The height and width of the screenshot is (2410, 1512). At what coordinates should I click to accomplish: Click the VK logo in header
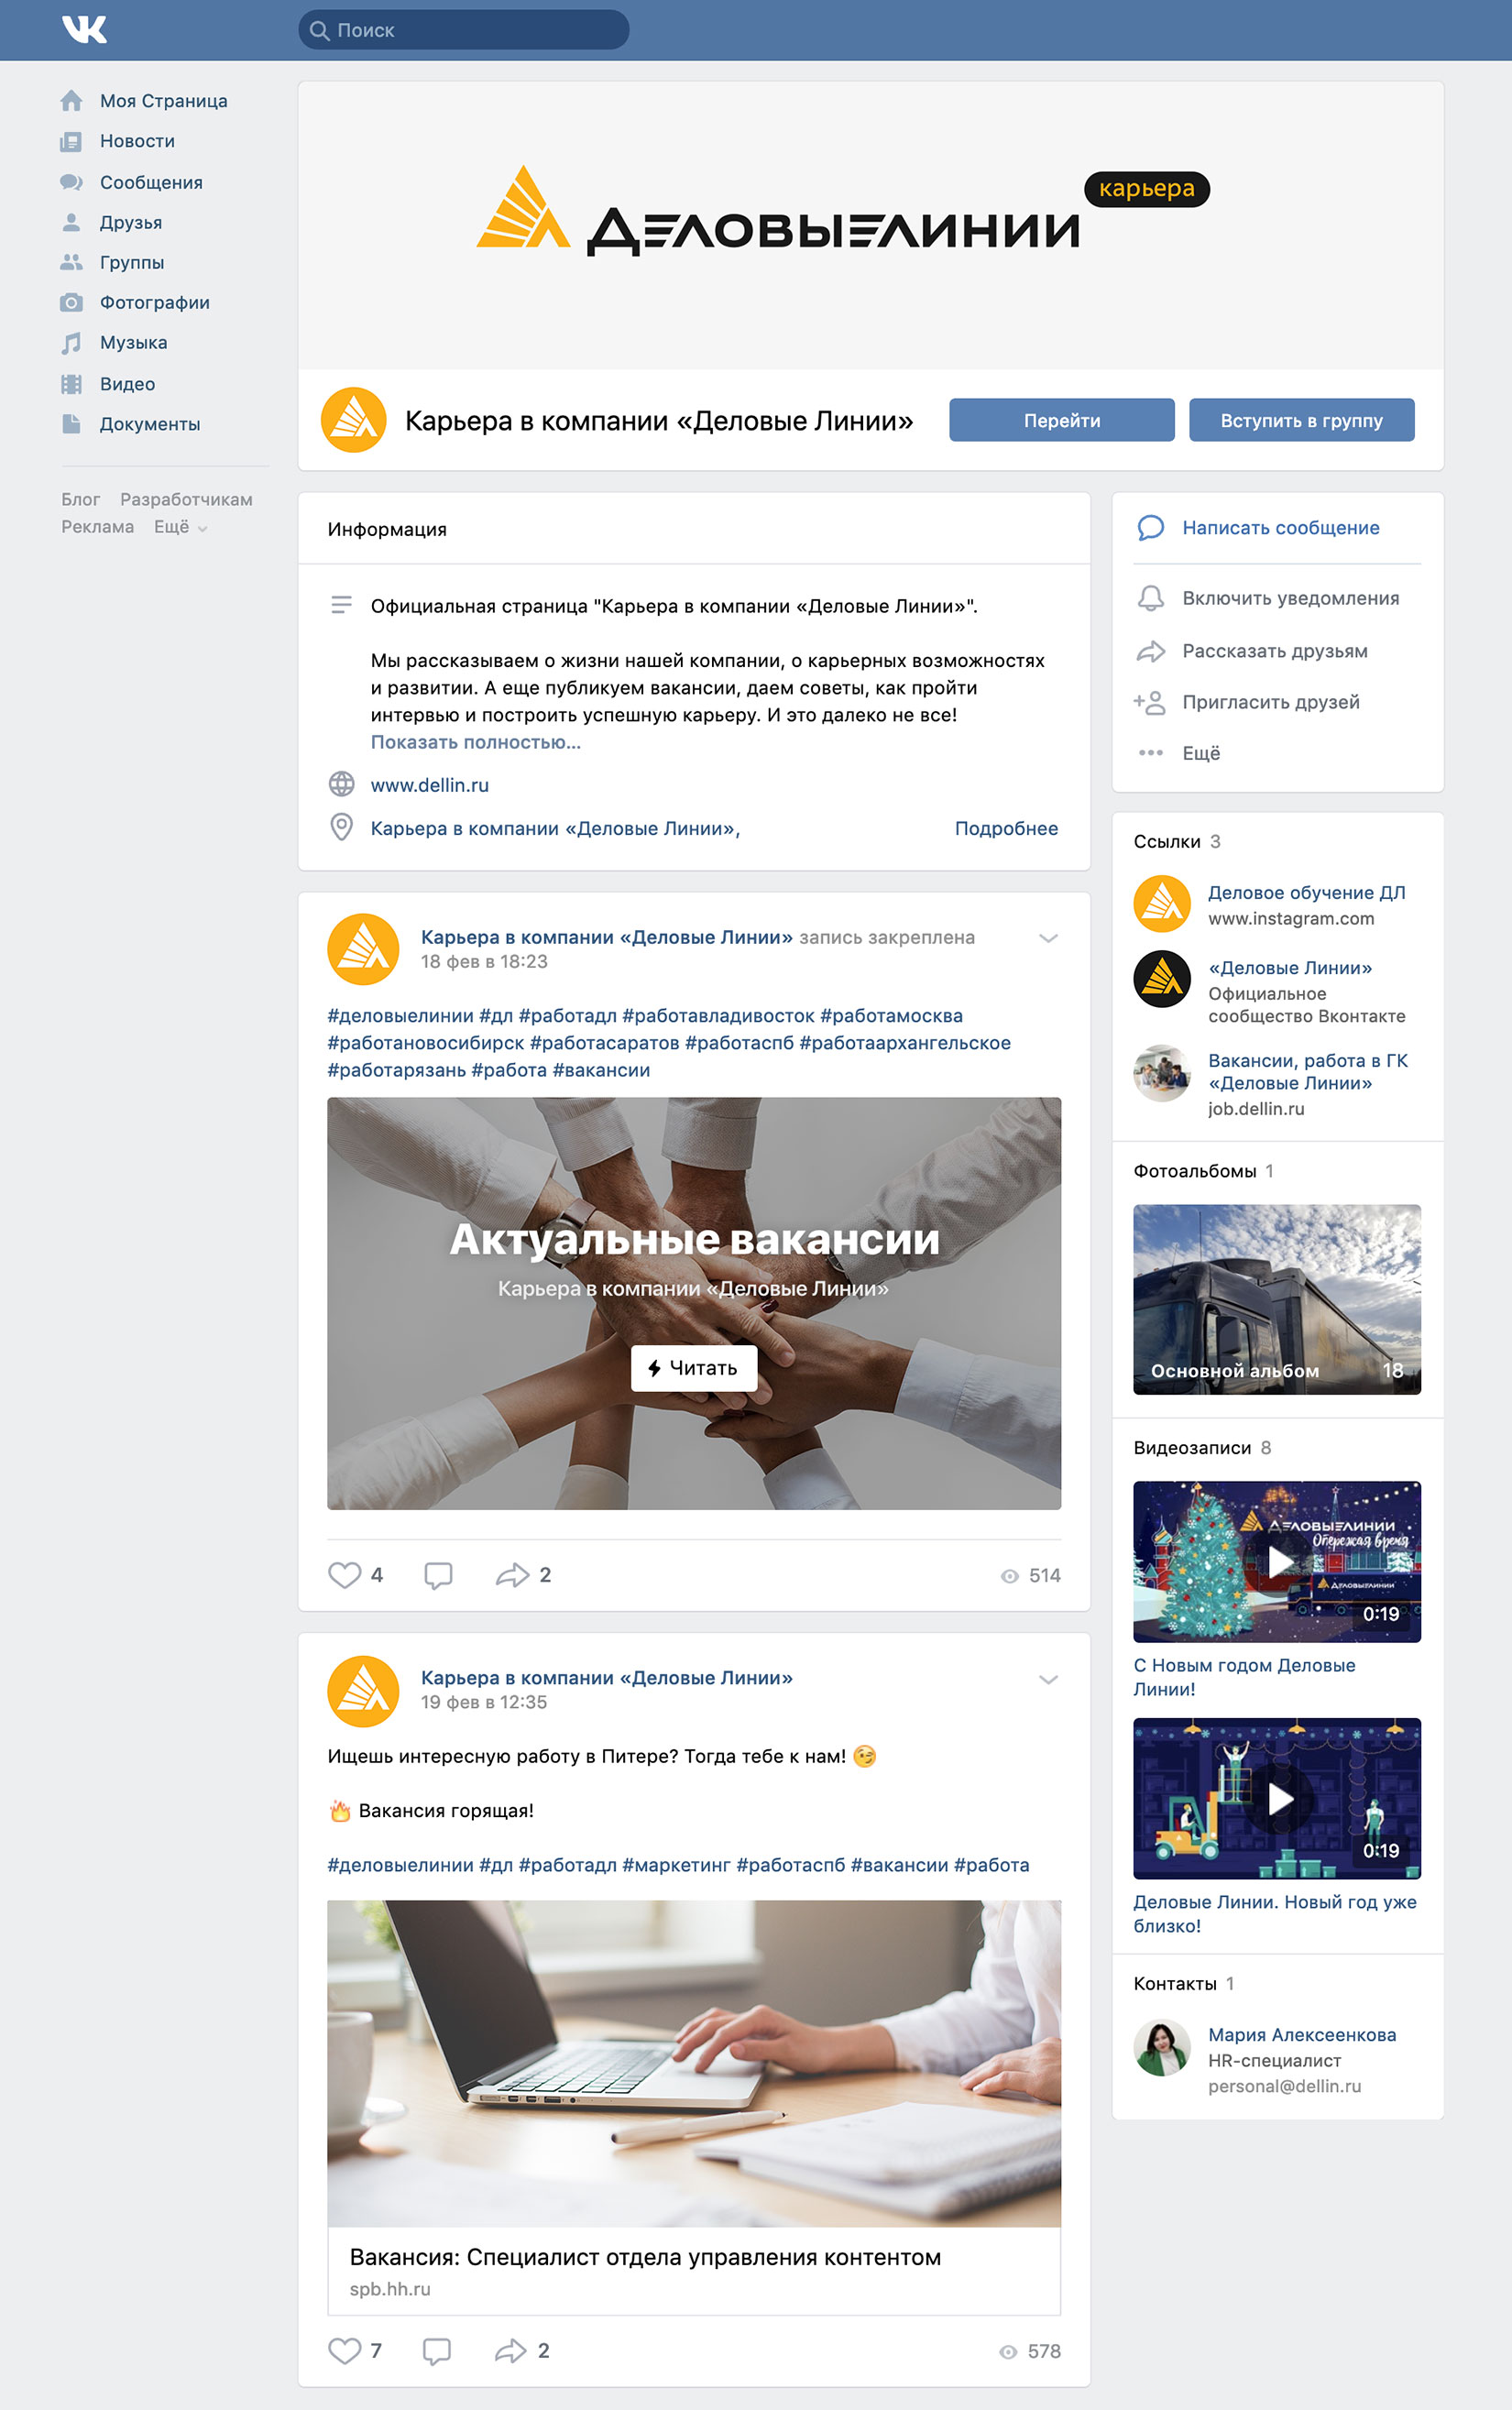point(84,30)
